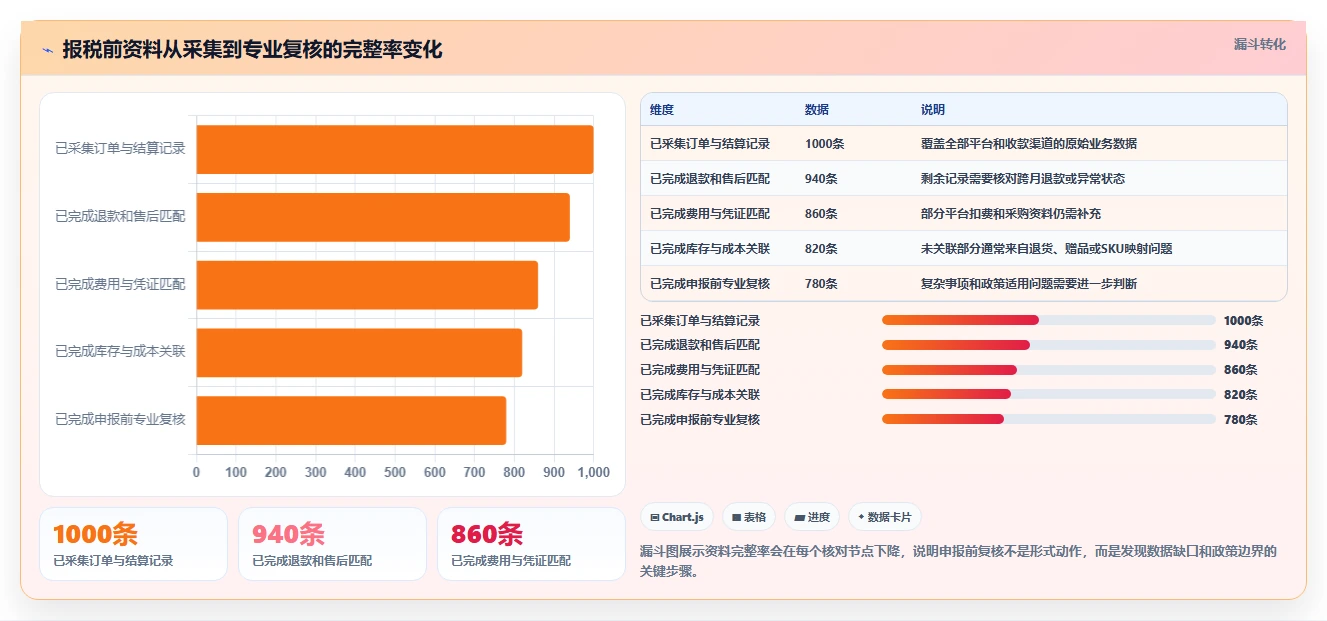Viewport: 1327px width, 621px height.
Task: Click the 1000条 progress bar for 已采集订单与结算记录
Action: point(1048,320)
